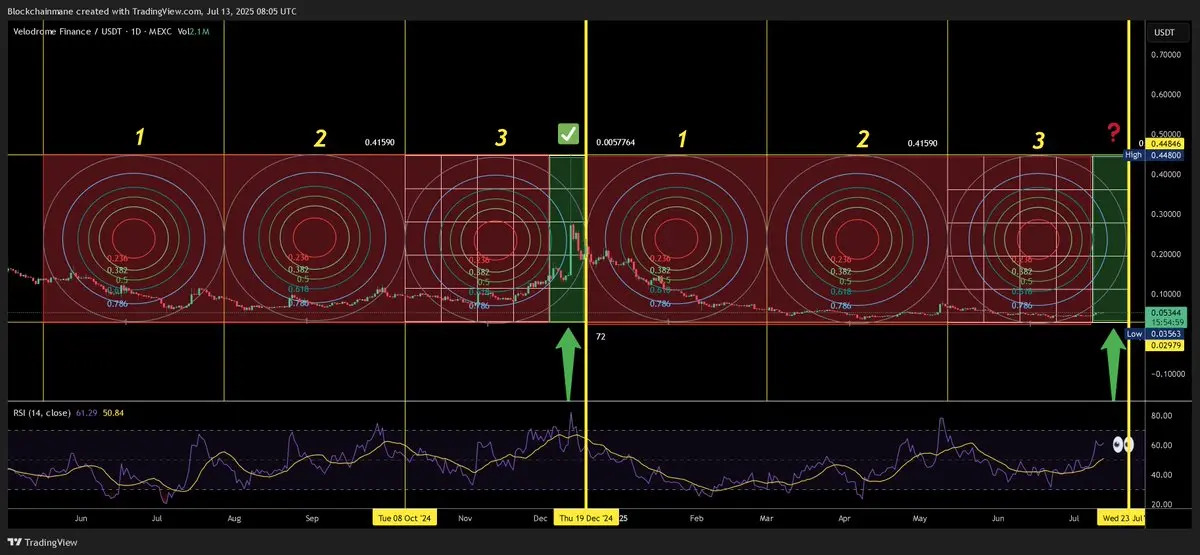Click the Feb label on time axis
The height and width of the screenshot is (555, 1200).
[x=697, y=519]
